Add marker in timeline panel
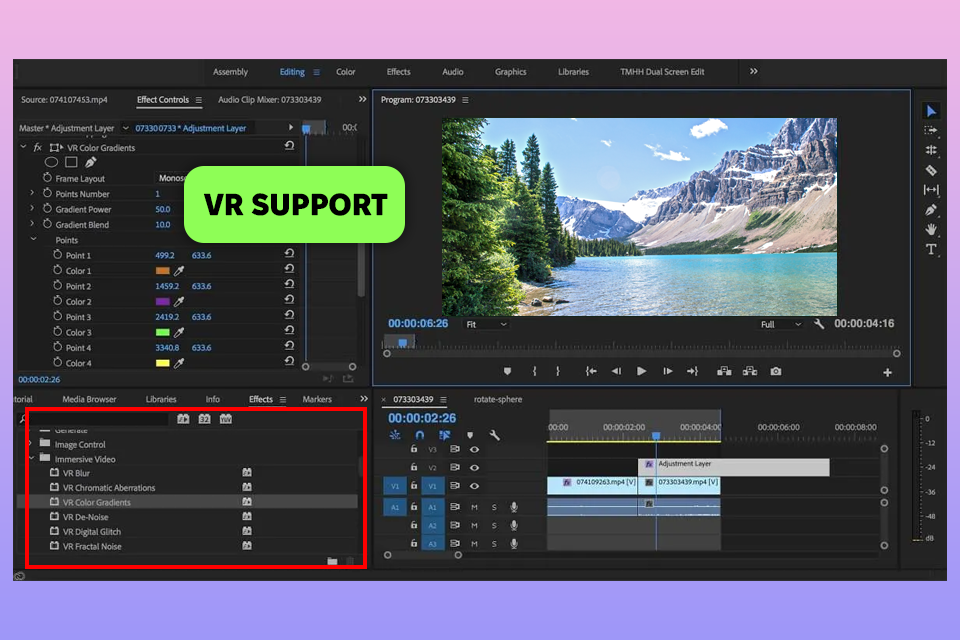Image resolution: width=960 pixels, height=640 pixels. click(470, 435)
